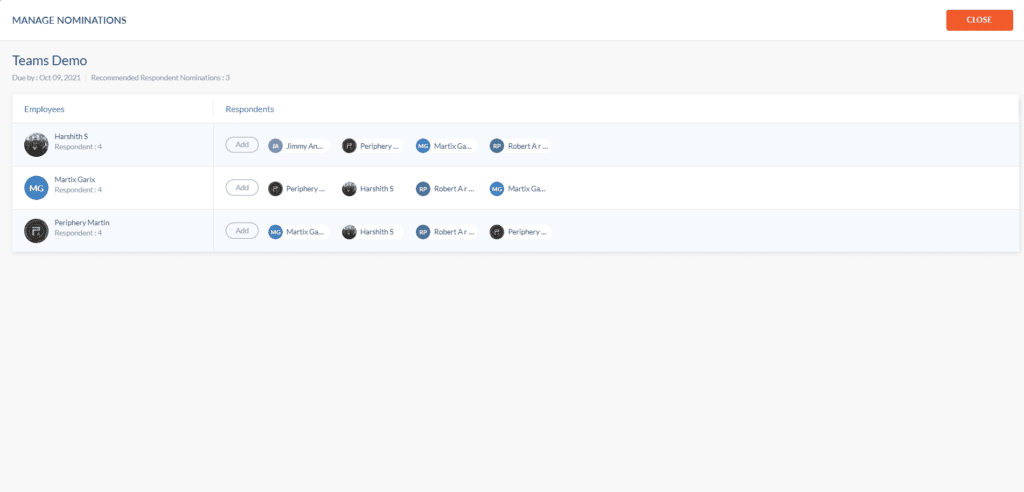Select RP avatar in Periphery Martin row

423,232
